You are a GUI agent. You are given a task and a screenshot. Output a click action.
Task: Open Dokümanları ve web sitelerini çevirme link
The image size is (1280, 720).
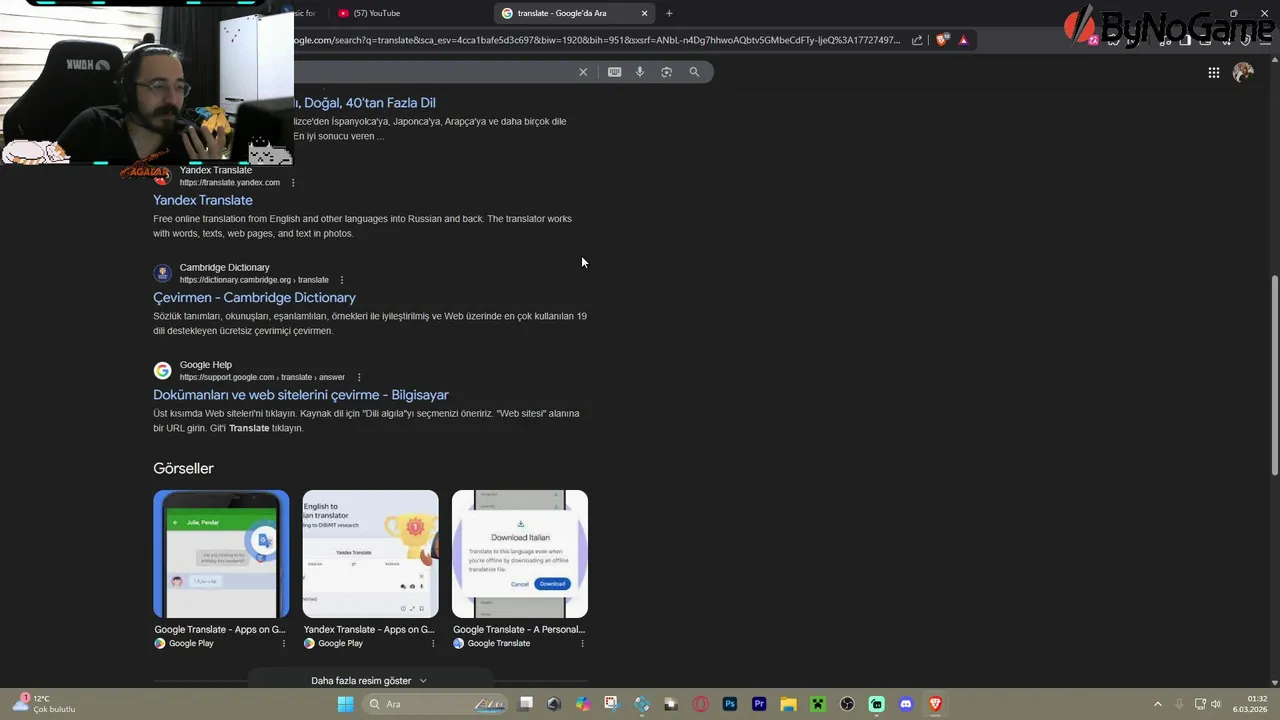301,395
